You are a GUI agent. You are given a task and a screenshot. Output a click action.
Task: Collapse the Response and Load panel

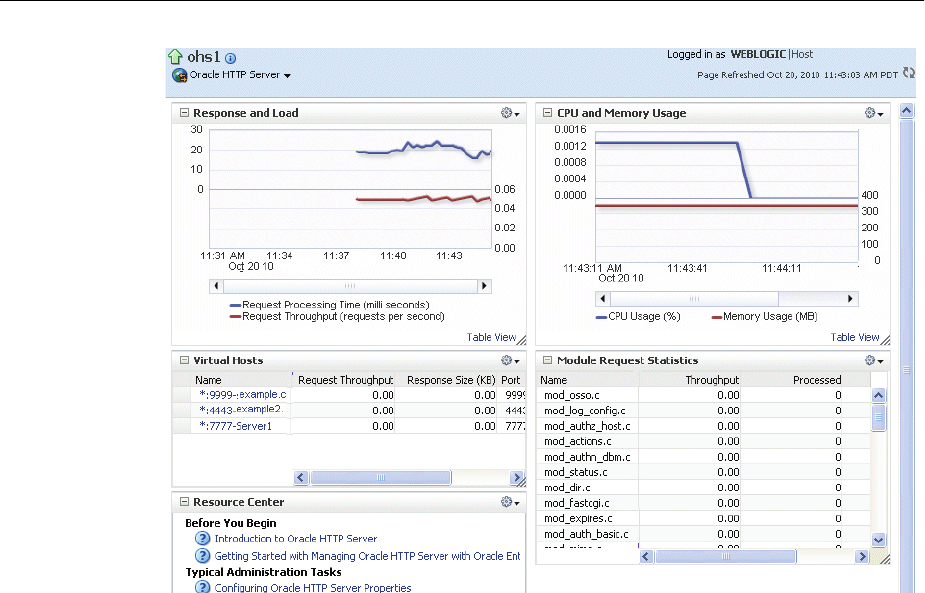pos(184,113)
